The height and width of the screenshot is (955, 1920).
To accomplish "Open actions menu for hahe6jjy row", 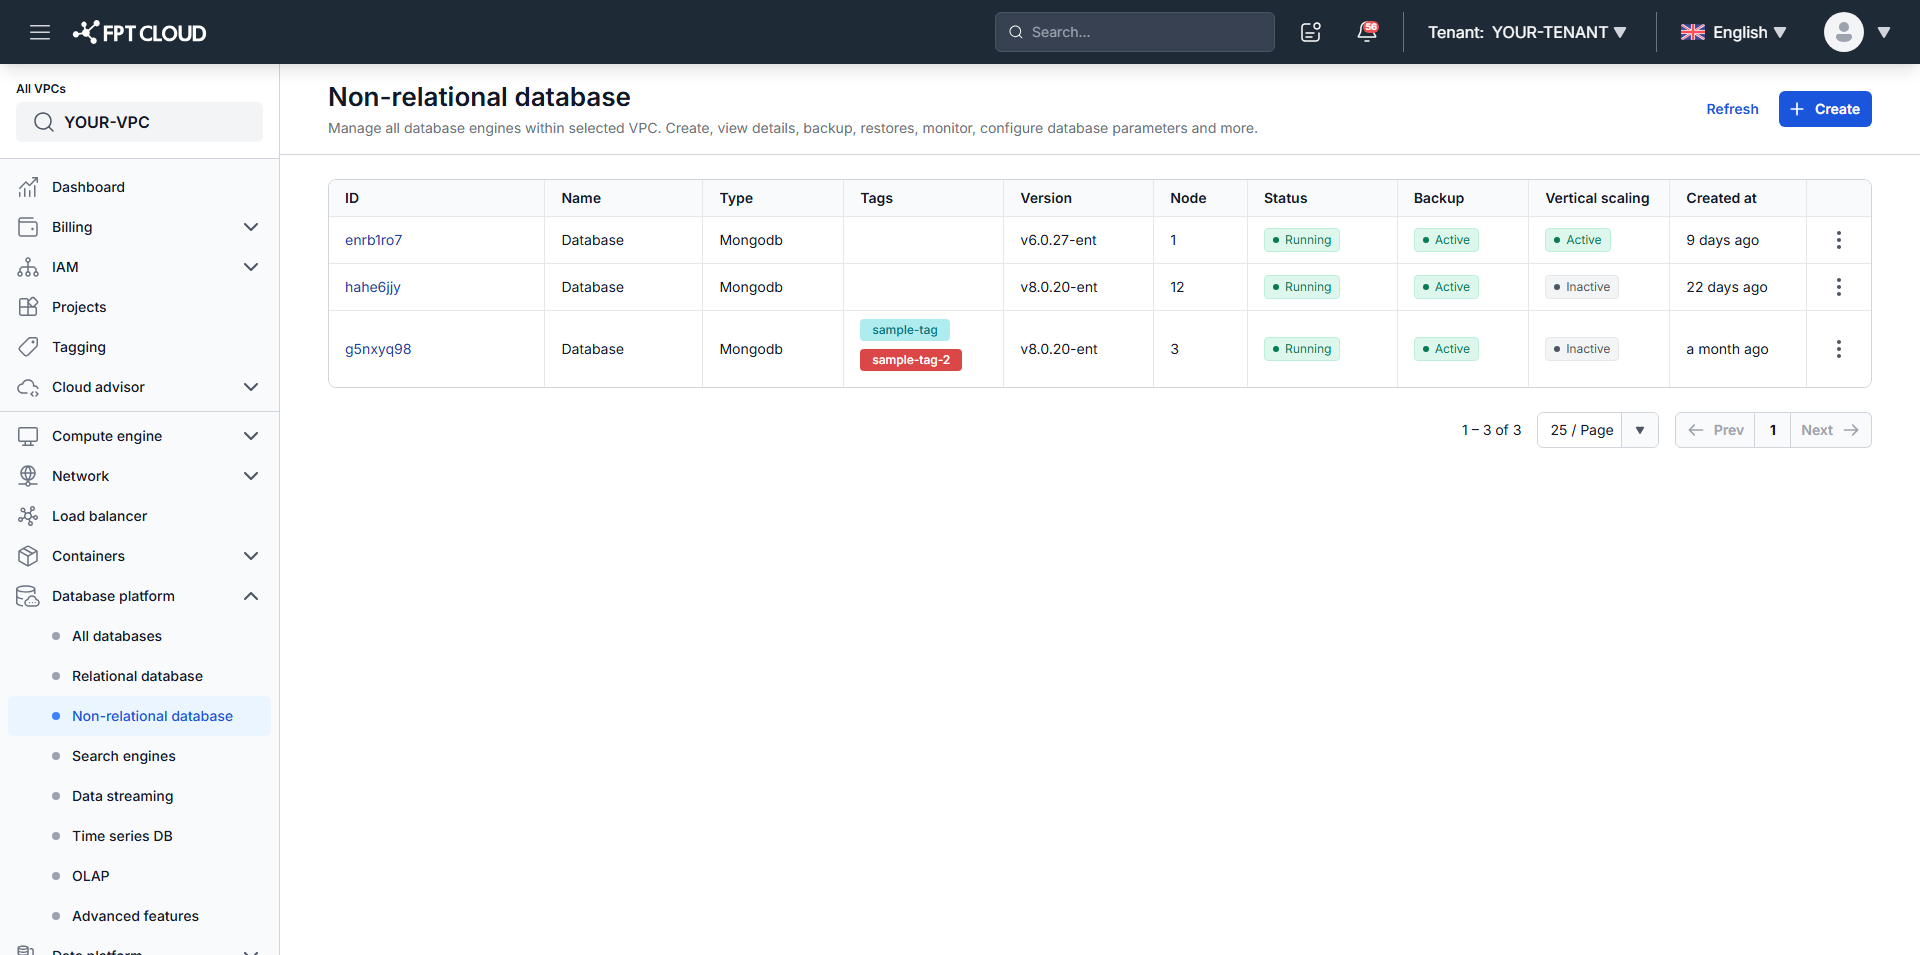I will pyautogui.click(x=1838, y=287).
